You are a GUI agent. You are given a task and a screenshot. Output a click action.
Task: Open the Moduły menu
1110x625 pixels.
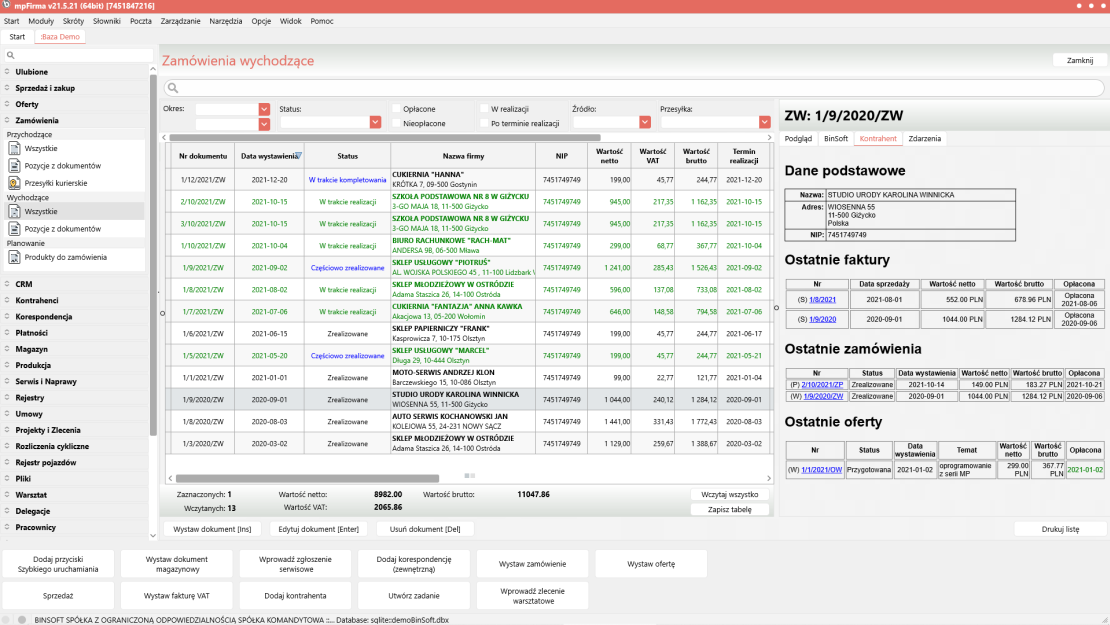click(x=40, y=21)
